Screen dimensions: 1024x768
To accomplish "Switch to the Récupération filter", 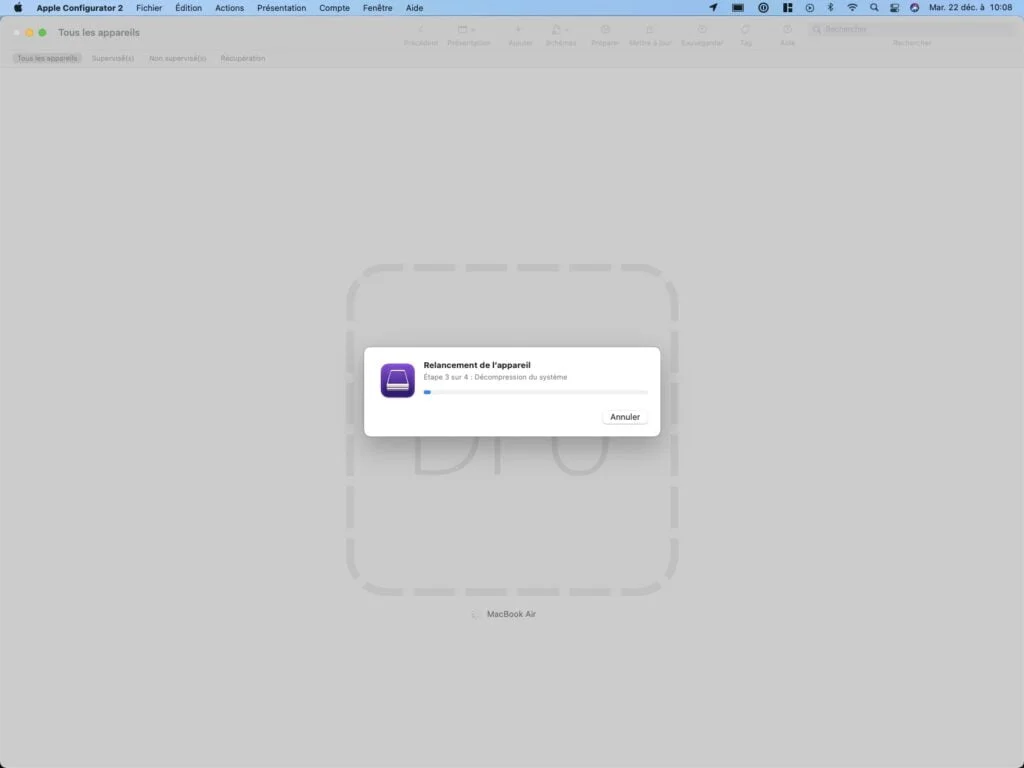I will (x=244, y=58).
